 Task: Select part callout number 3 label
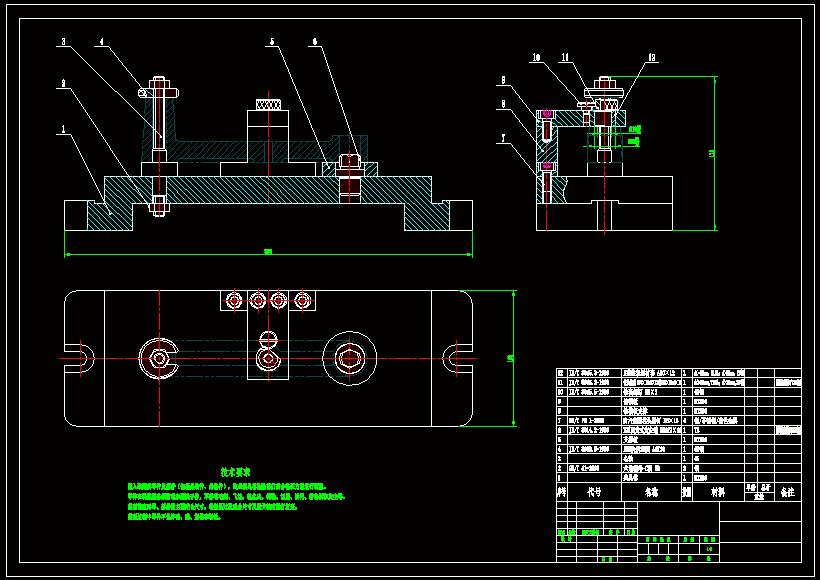(x=63, y=42)
